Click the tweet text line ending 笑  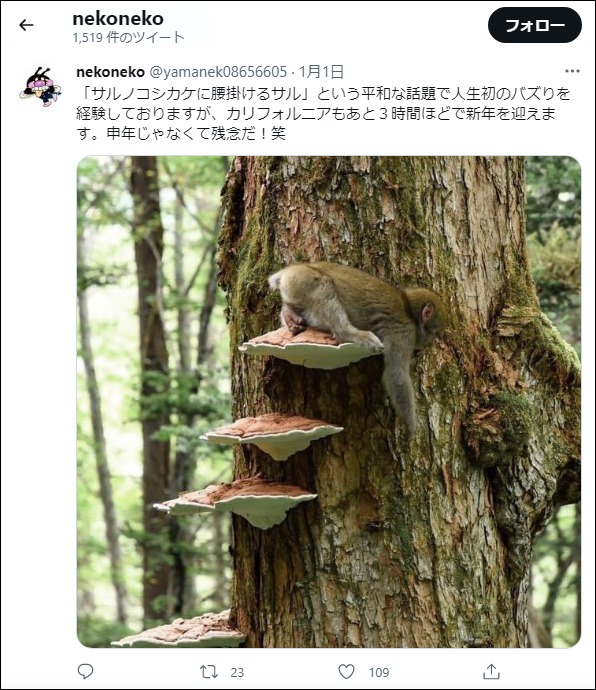(181, 133)
